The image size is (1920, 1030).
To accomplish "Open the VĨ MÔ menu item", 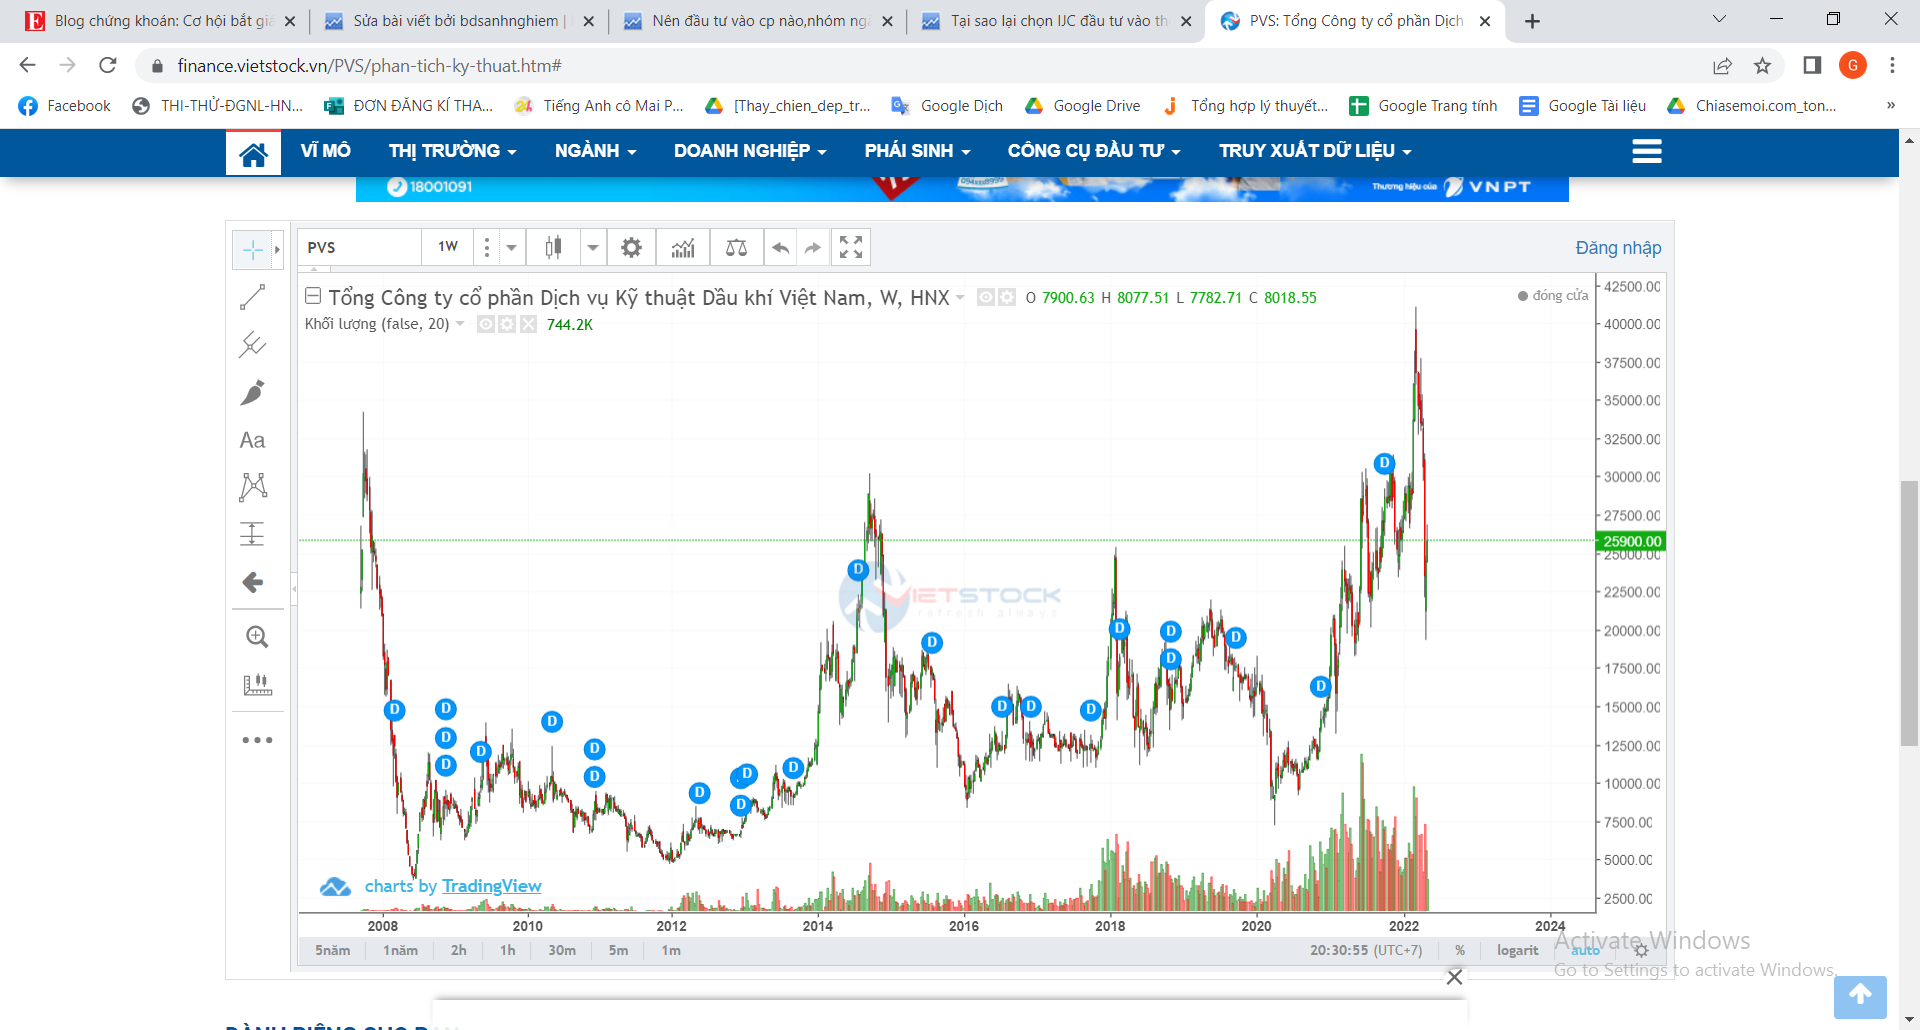I will [326, 151].
